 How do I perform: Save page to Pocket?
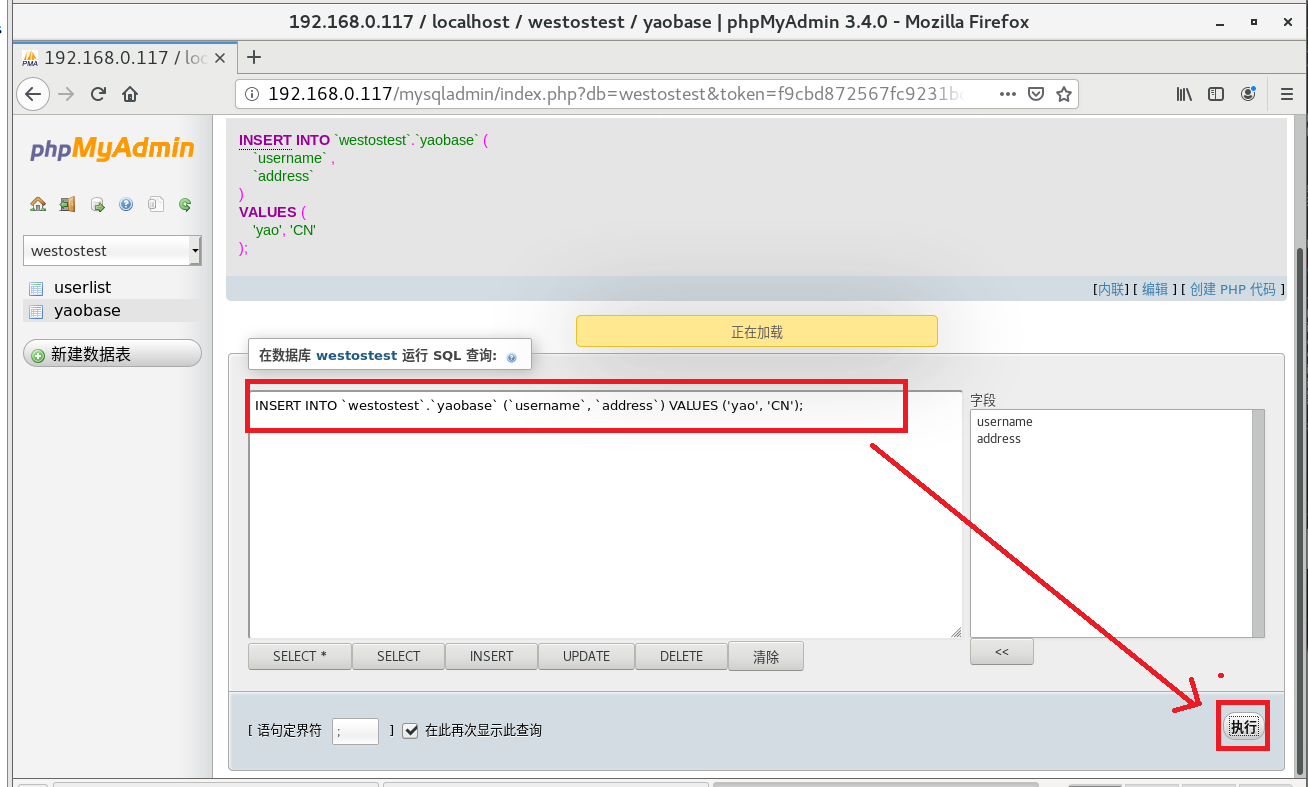tap(1037, 94)
